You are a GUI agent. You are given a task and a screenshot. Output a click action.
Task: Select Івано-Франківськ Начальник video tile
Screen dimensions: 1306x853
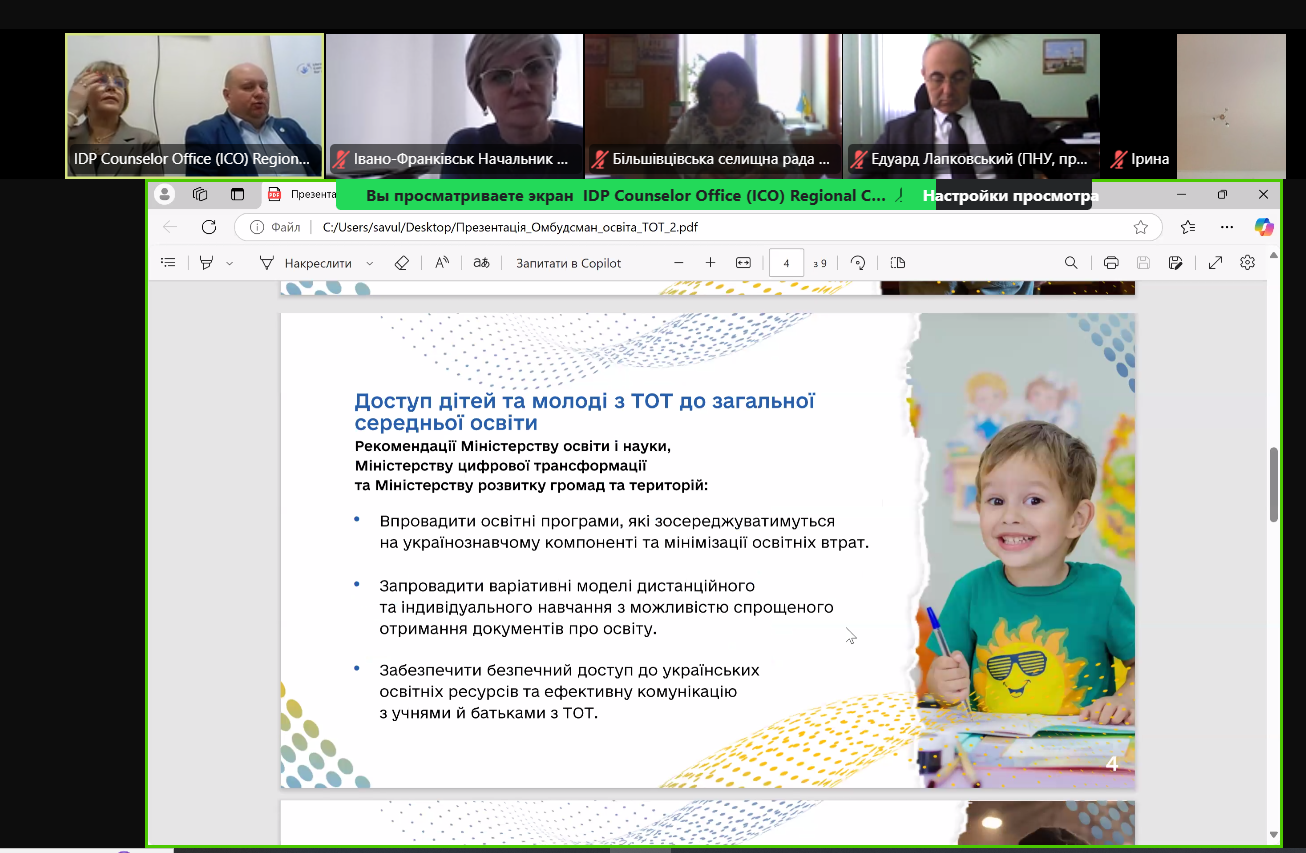click(454, 106)
